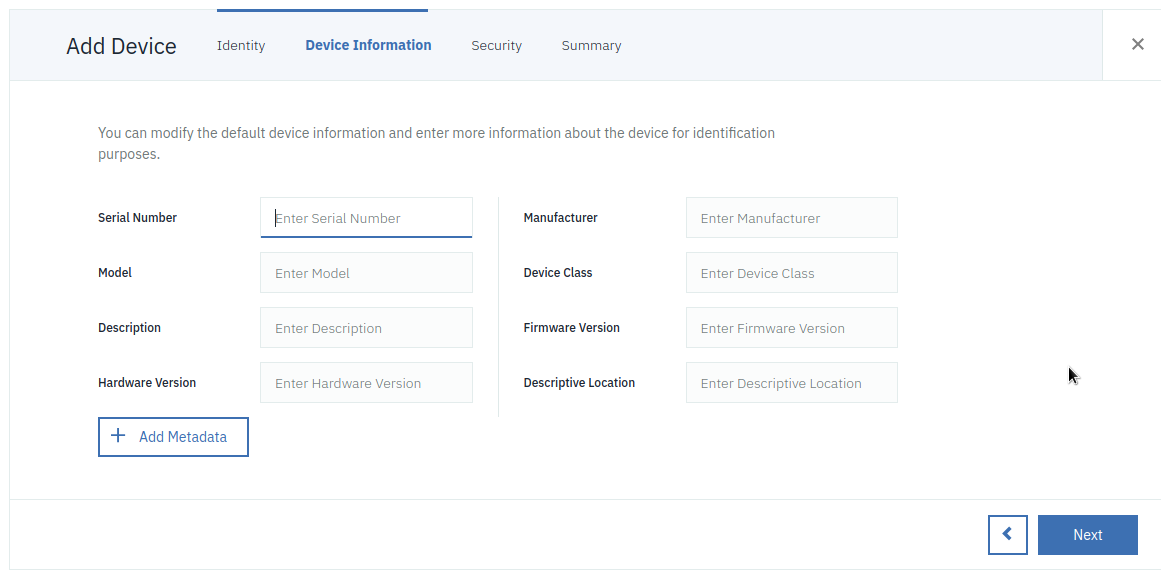Image resolution: width=1161 pixels, height=574 pixels.
Task: Click into Hardware Version field
Action: pyautogui.click(x=366, y=383)
